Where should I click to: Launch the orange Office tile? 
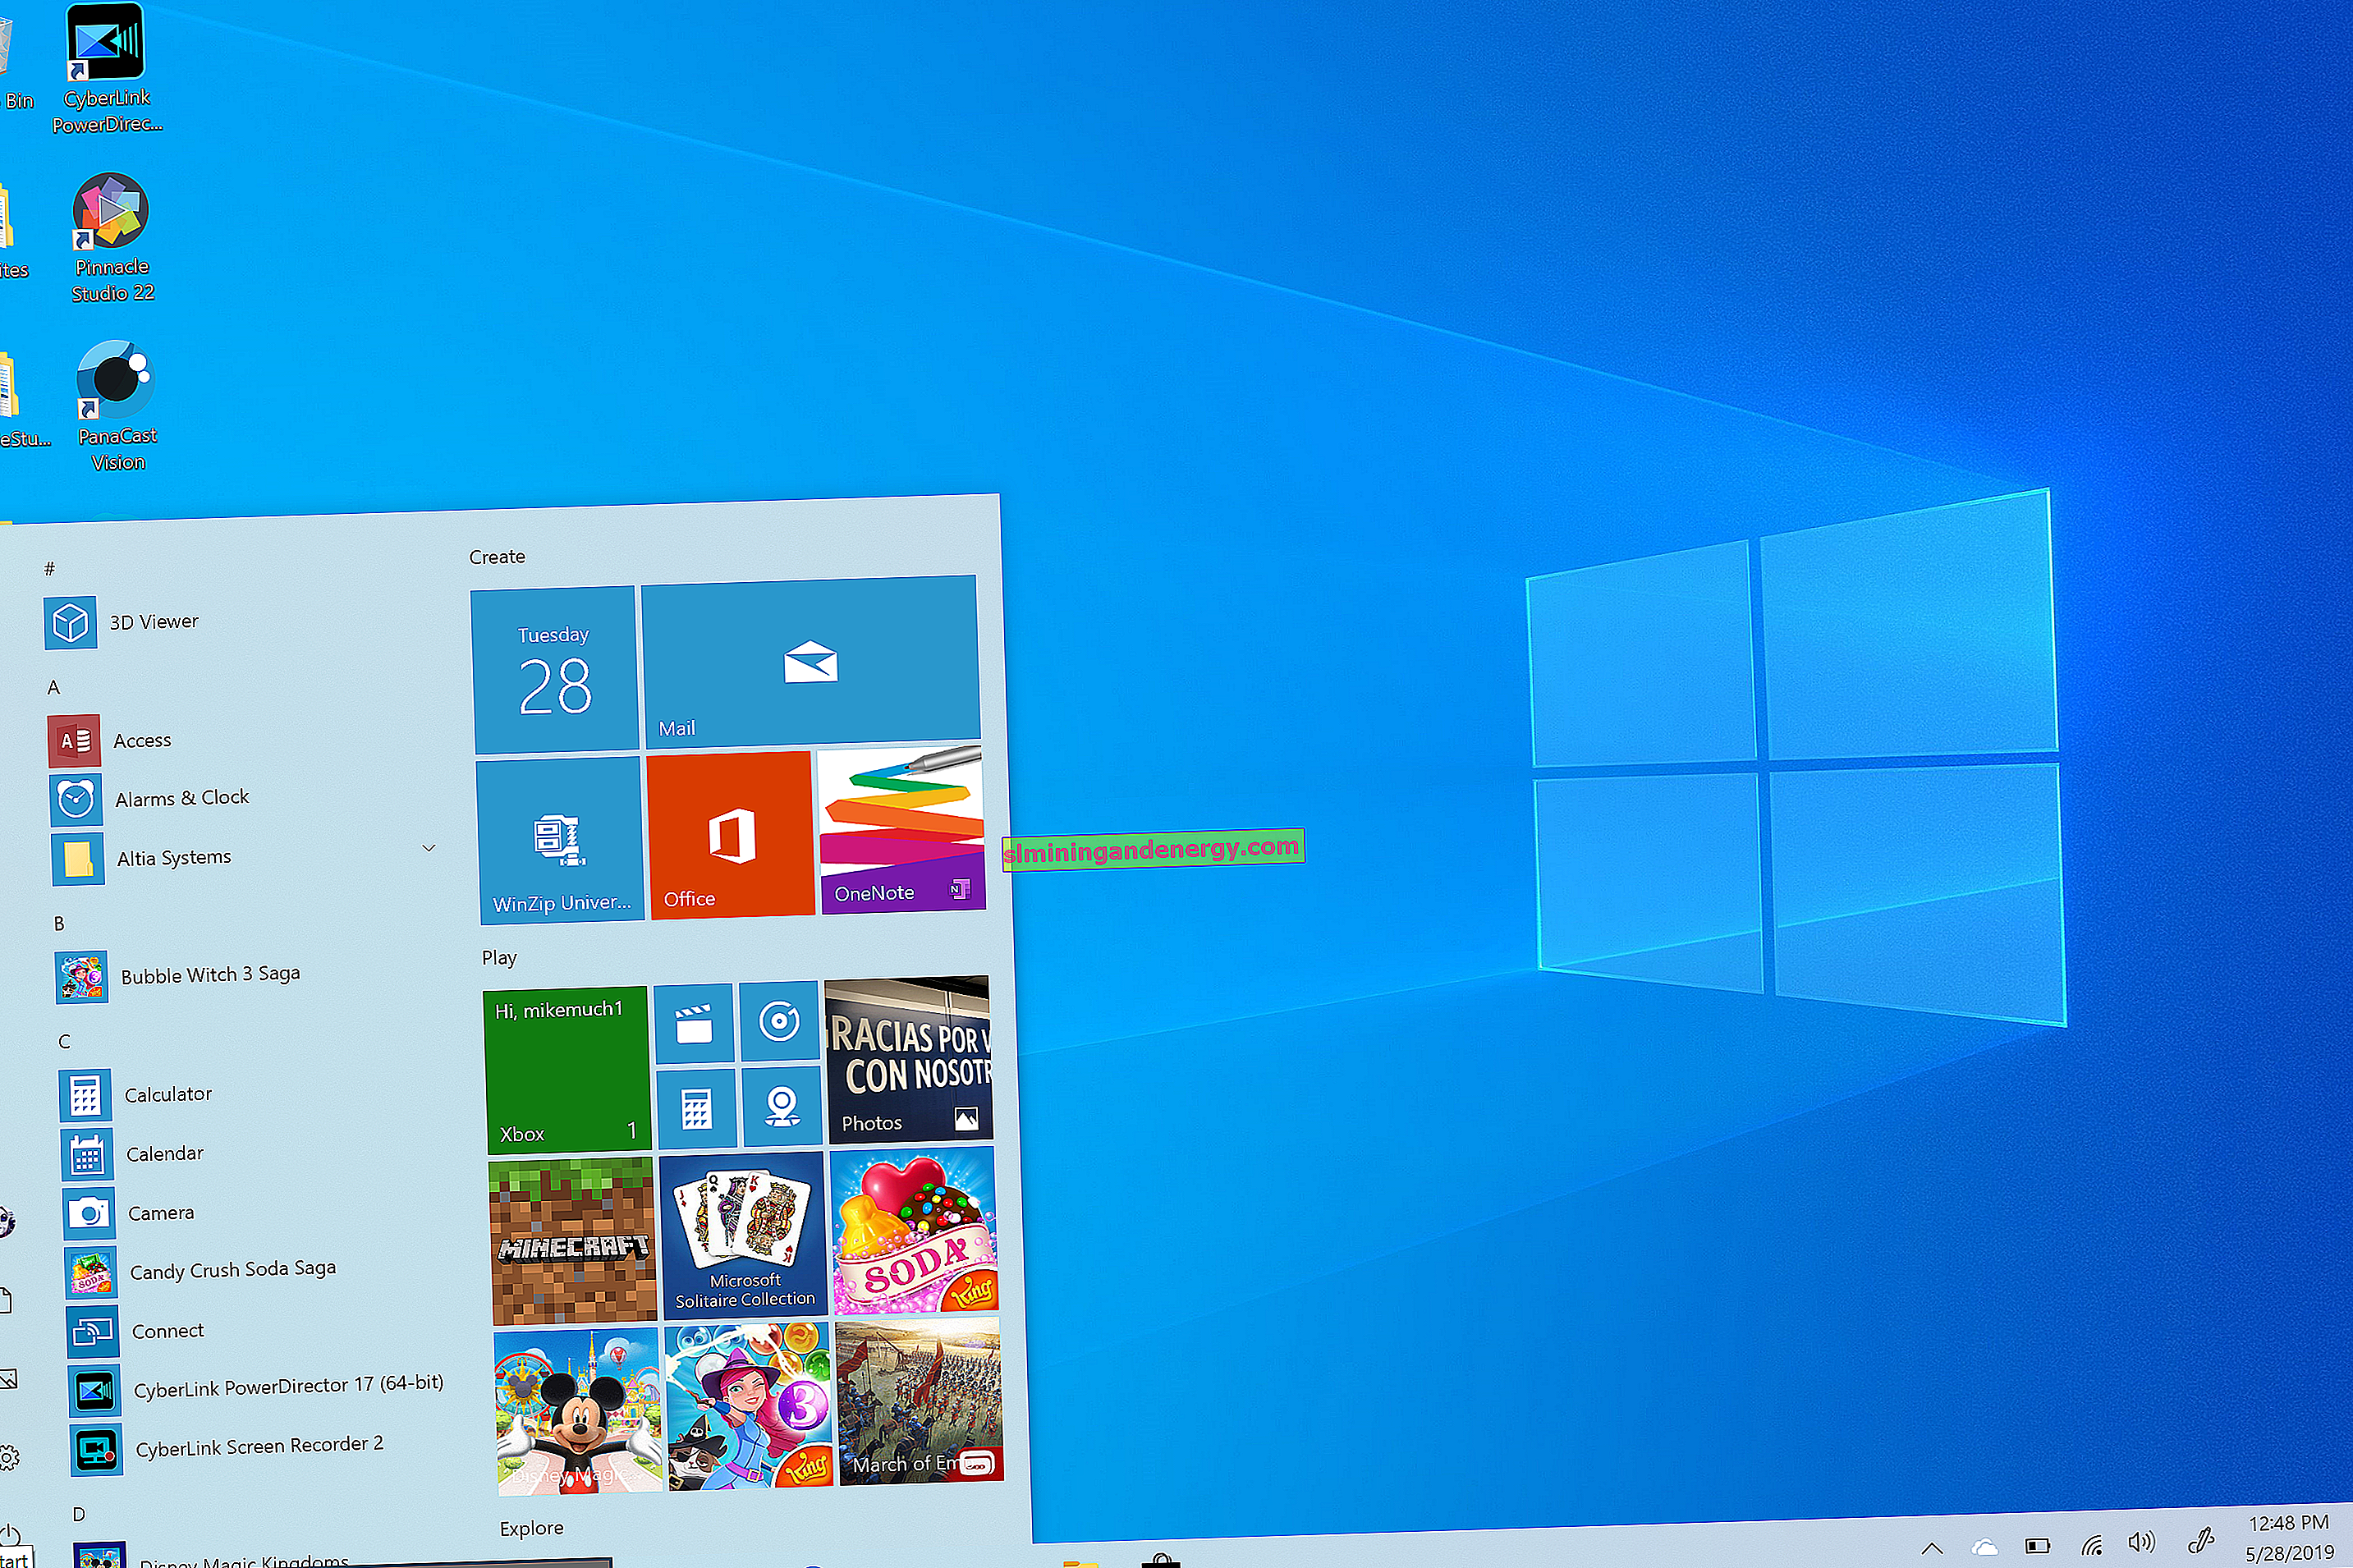731,834
